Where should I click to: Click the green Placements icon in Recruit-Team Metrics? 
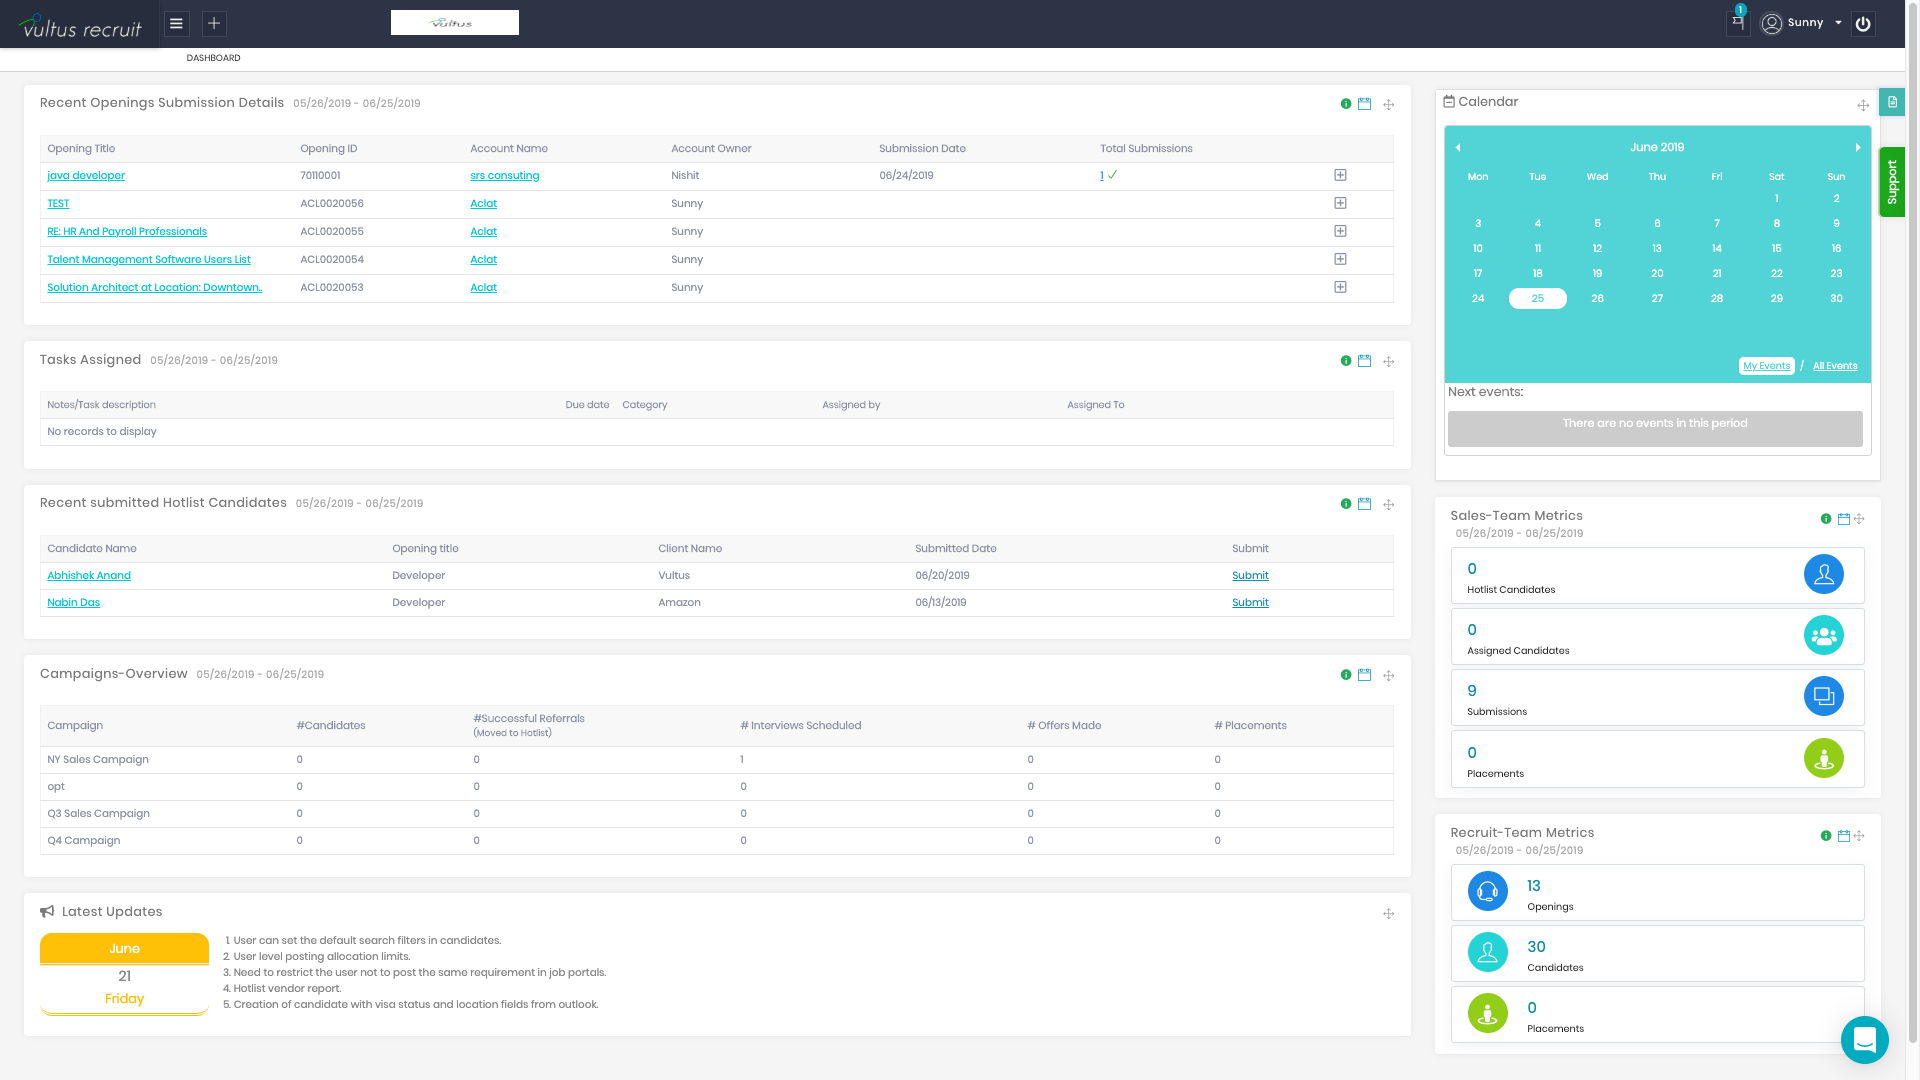tap(1487, 1013)
